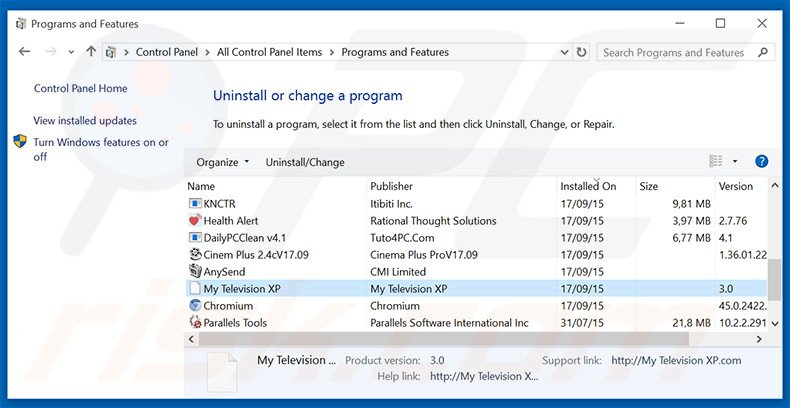790x408 pixels.
Task: Open View installed updates link
Action: point(85,121)
